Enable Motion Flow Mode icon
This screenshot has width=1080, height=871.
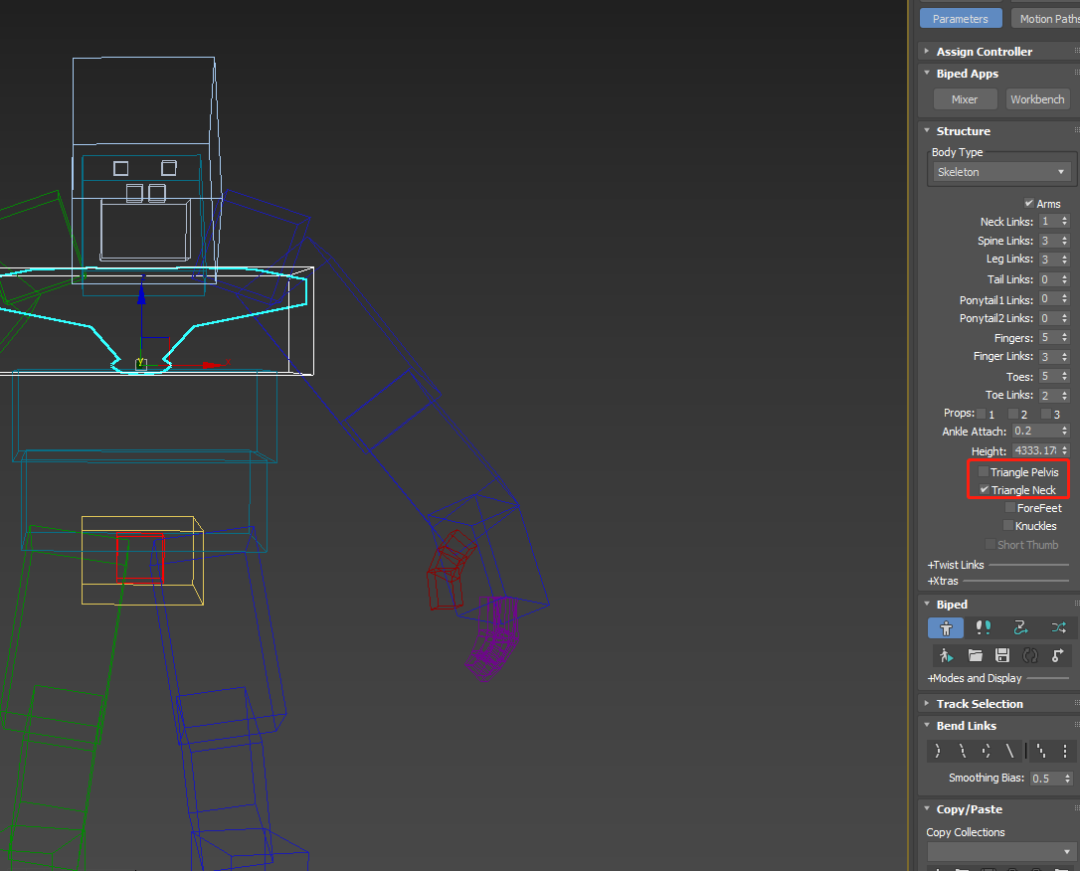(x=1020, y=628)
